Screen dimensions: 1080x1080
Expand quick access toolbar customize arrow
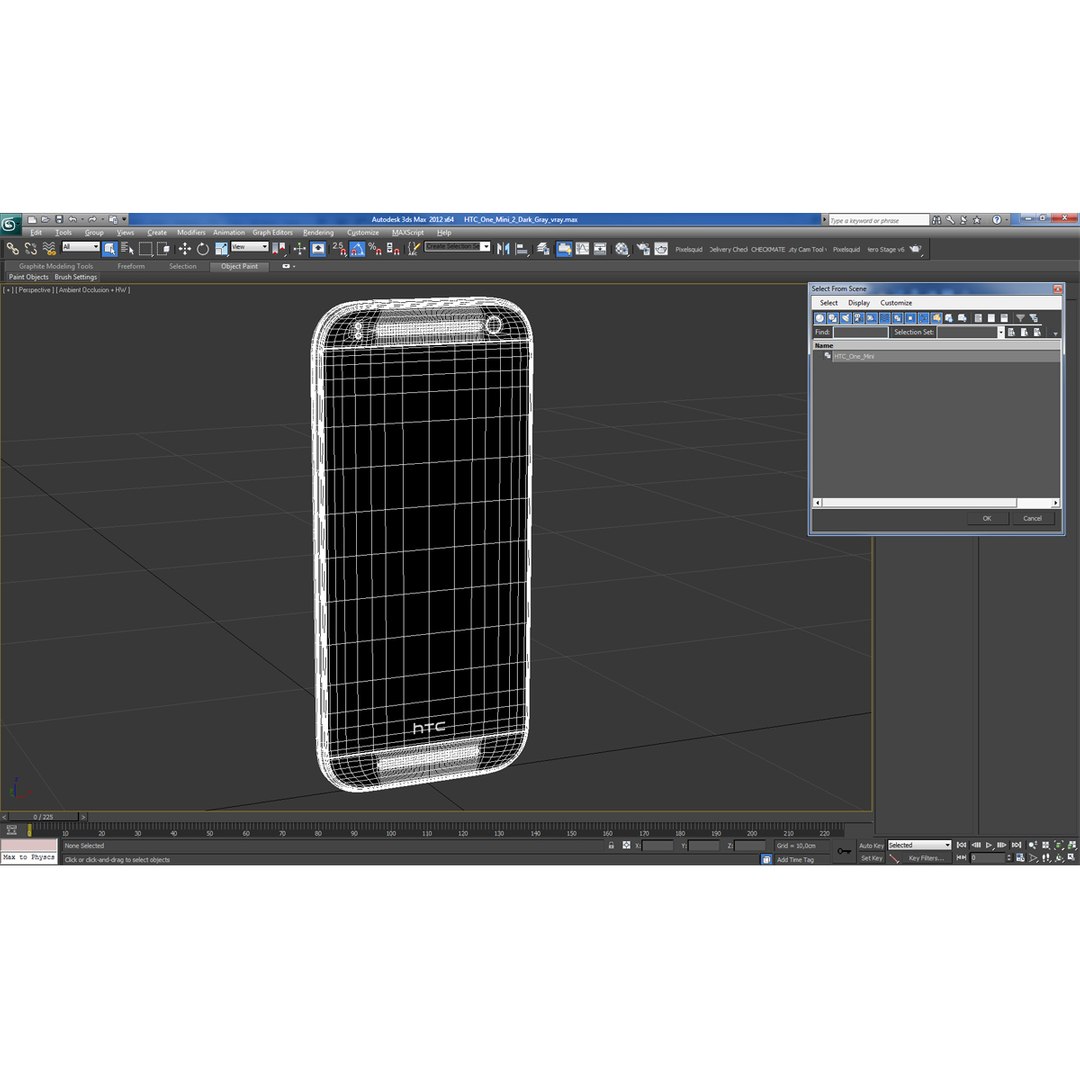[x=125, y=220]
